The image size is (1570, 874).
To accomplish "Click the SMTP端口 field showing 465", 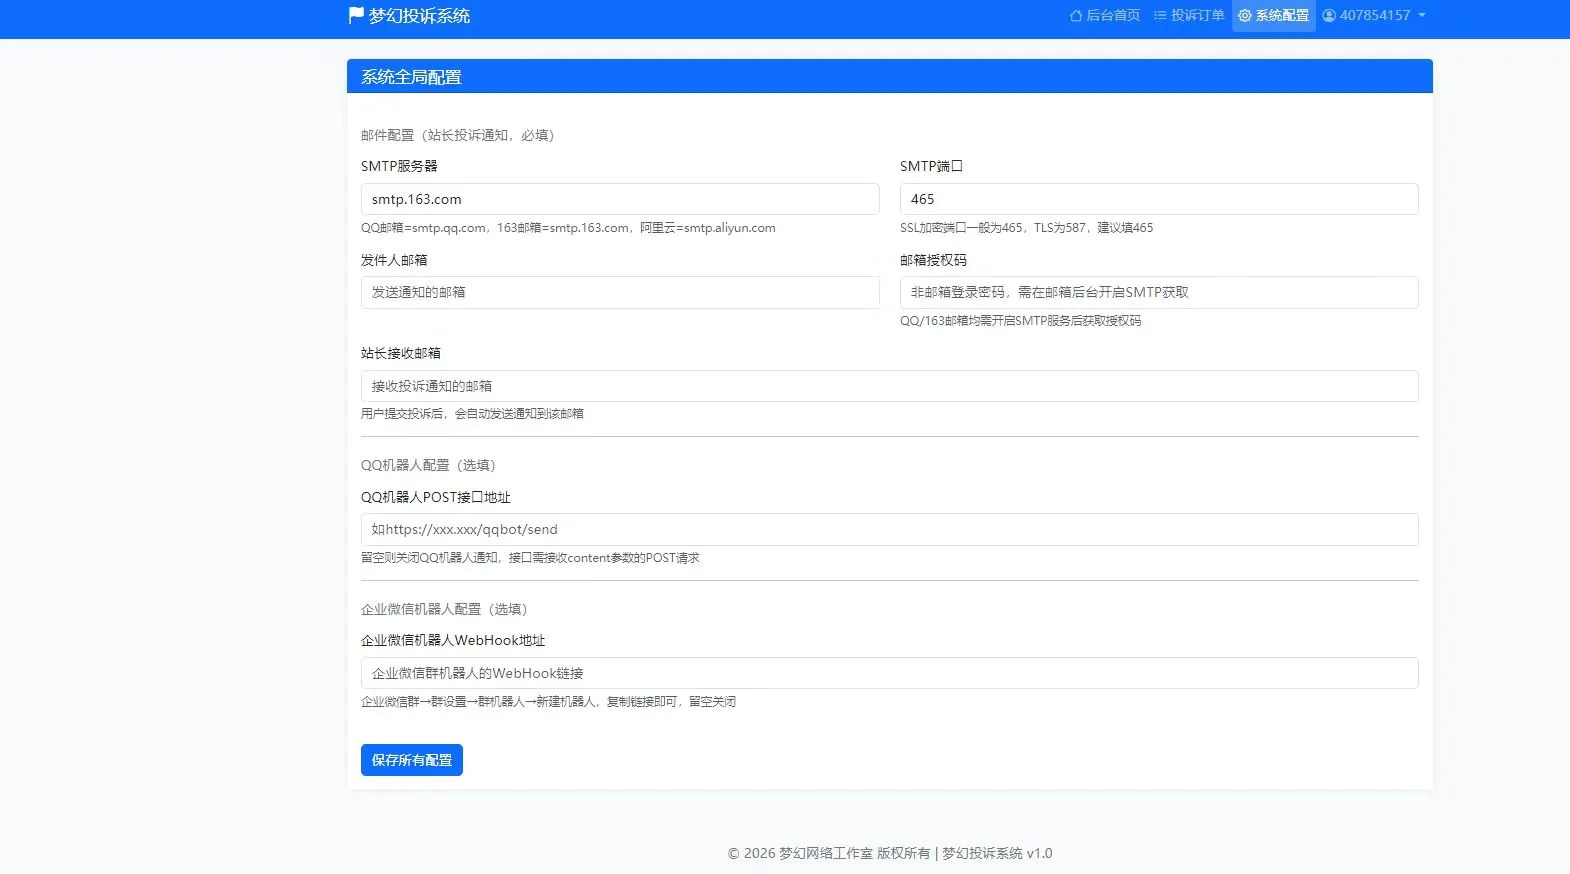I will coord(1158,199).
